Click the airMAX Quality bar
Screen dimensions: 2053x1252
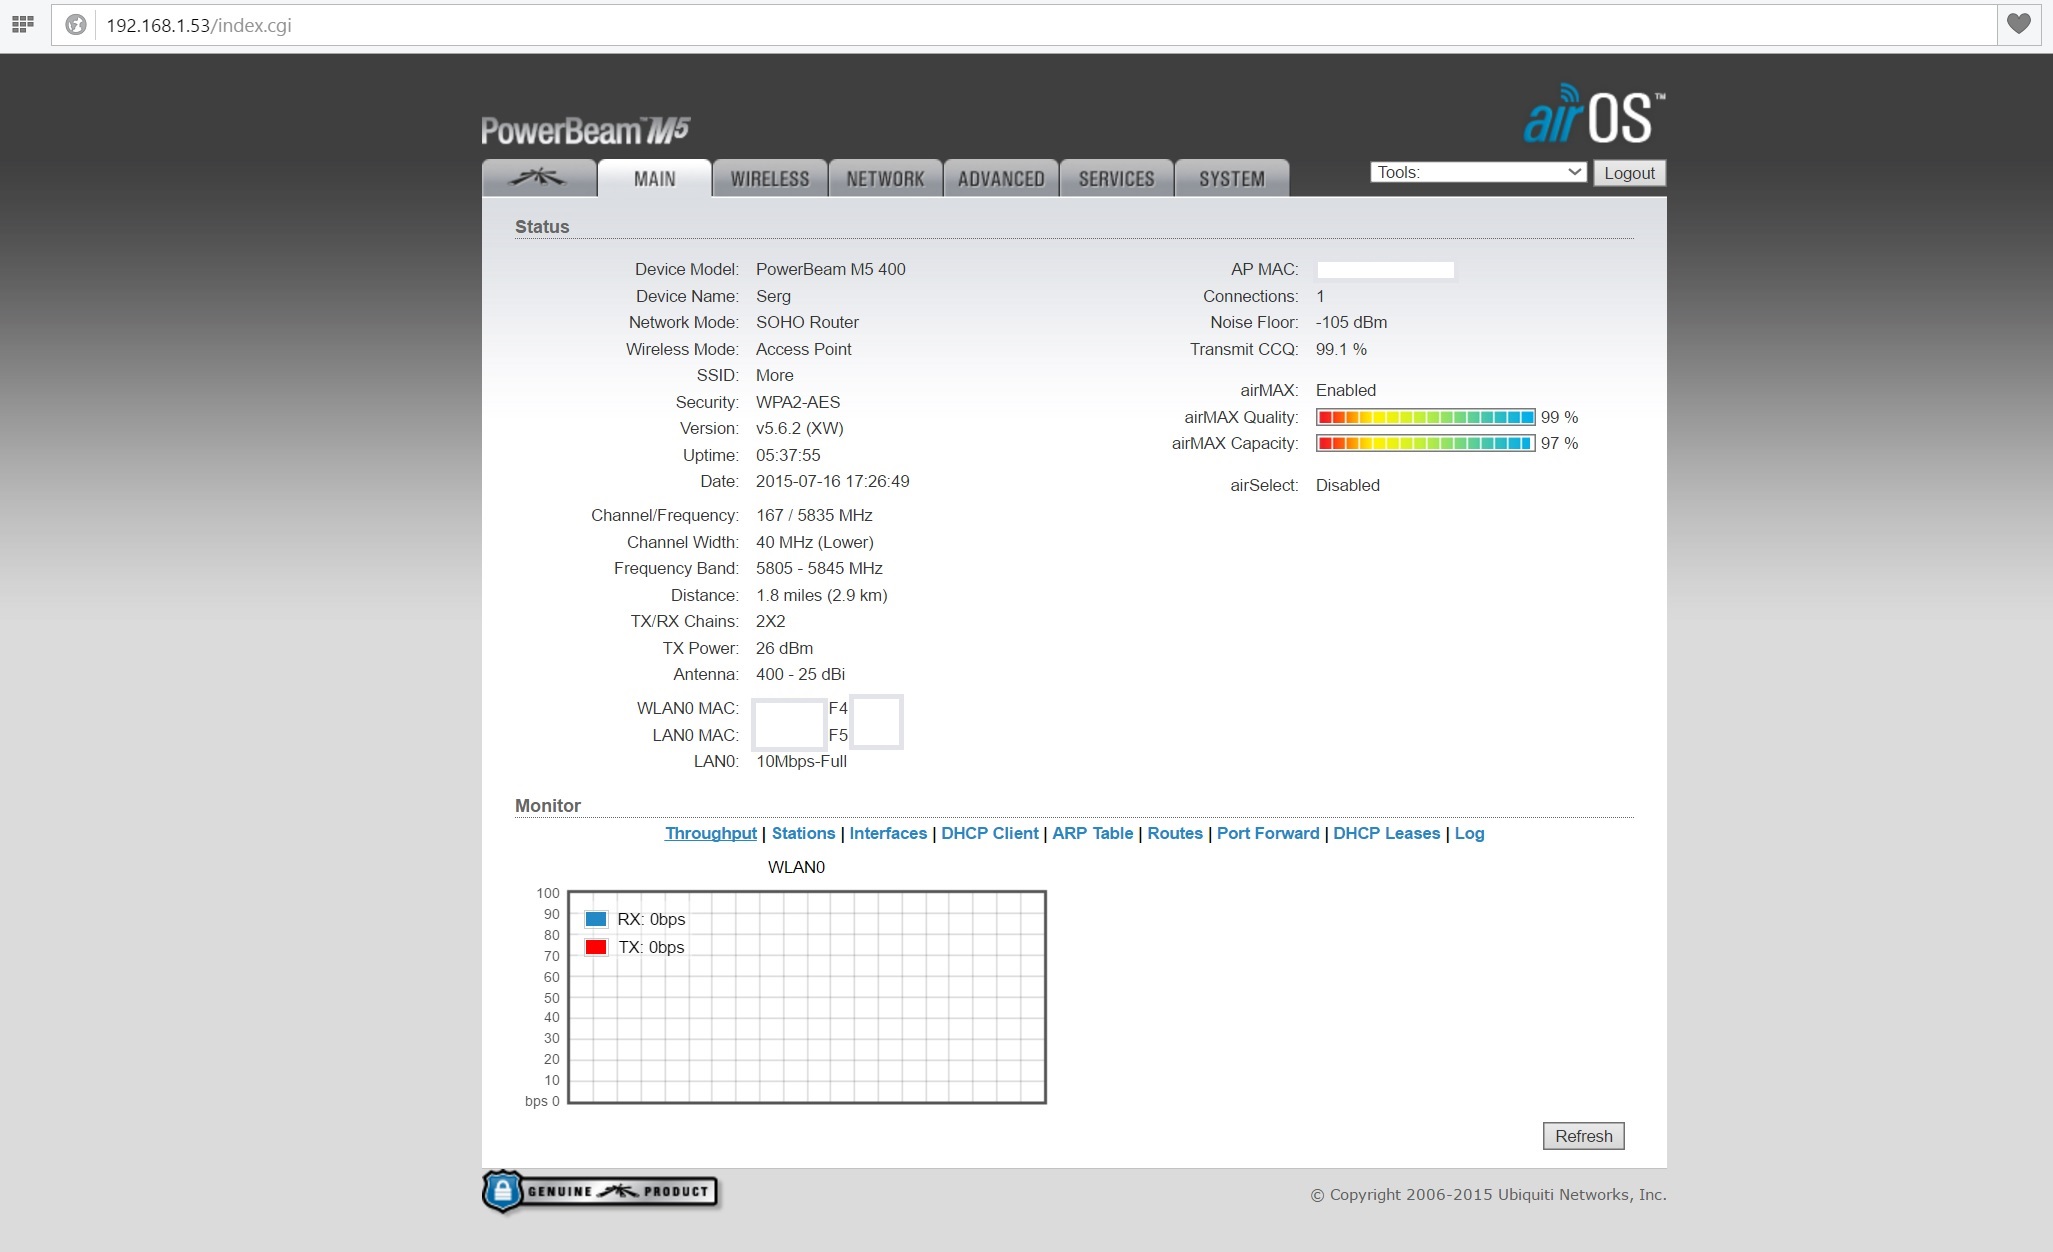(1425, 417)
